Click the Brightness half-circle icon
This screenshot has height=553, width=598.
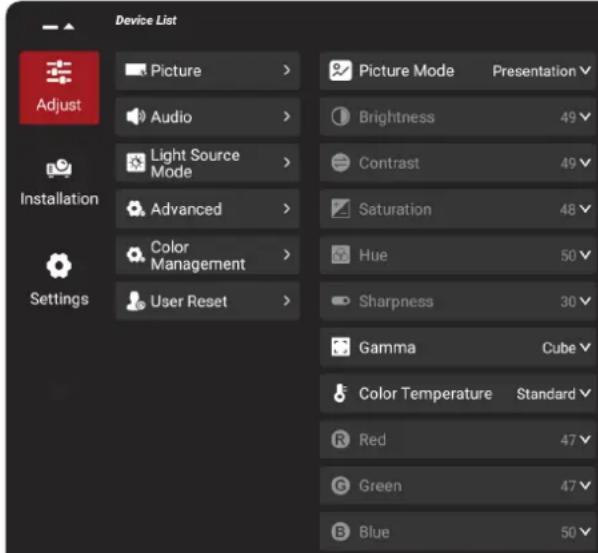pos(340,117)
